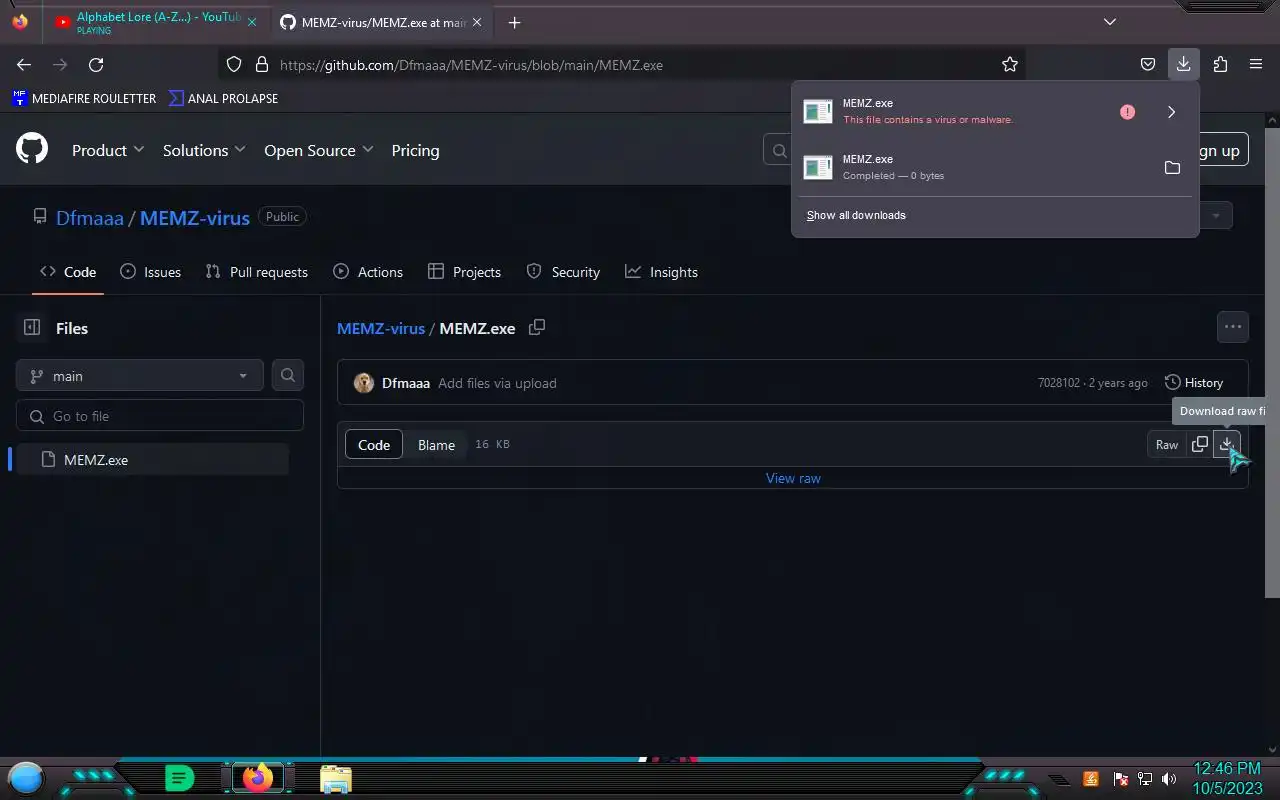Click the GitHub Octocat logo

(x=32, y=150)
